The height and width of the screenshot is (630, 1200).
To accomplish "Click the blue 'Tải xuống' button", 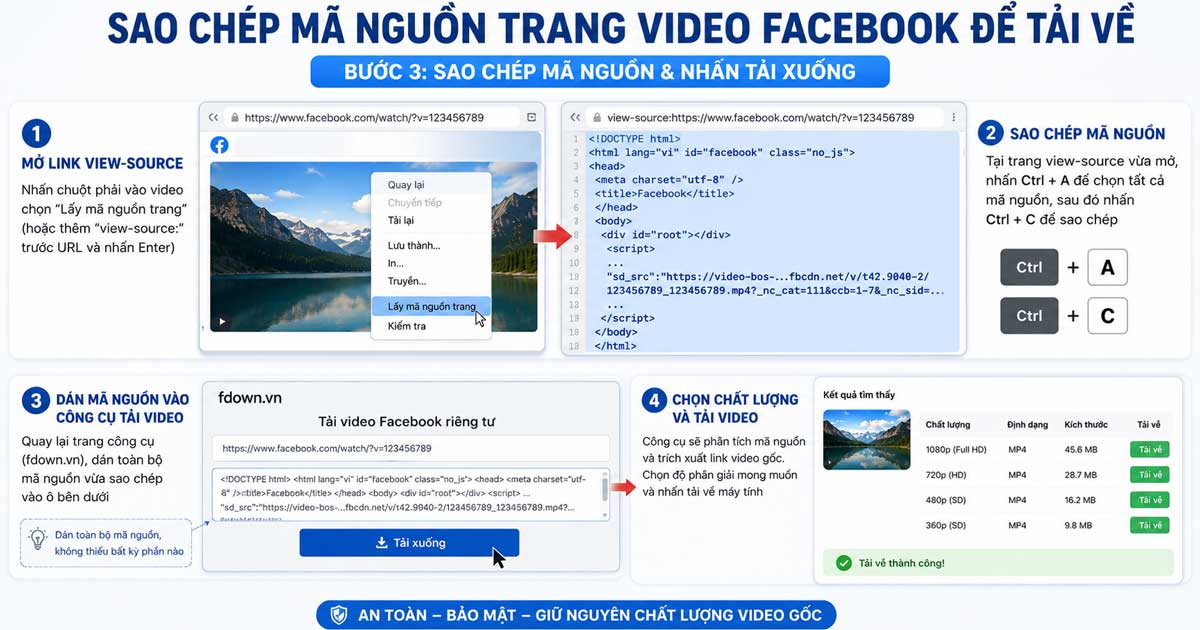I will click(x=409, y=543).
